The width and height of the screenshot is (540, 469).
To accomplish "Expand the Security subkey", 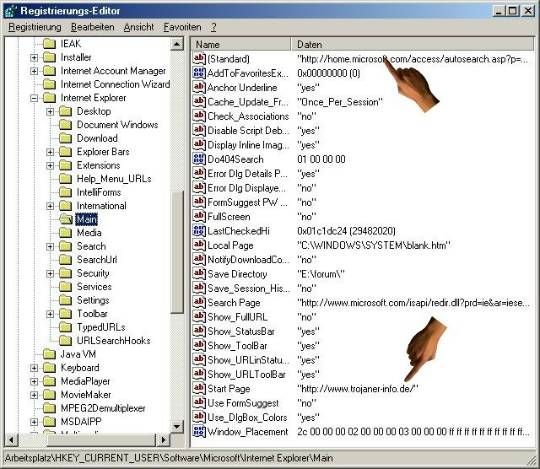I will [x=50, y=273].
